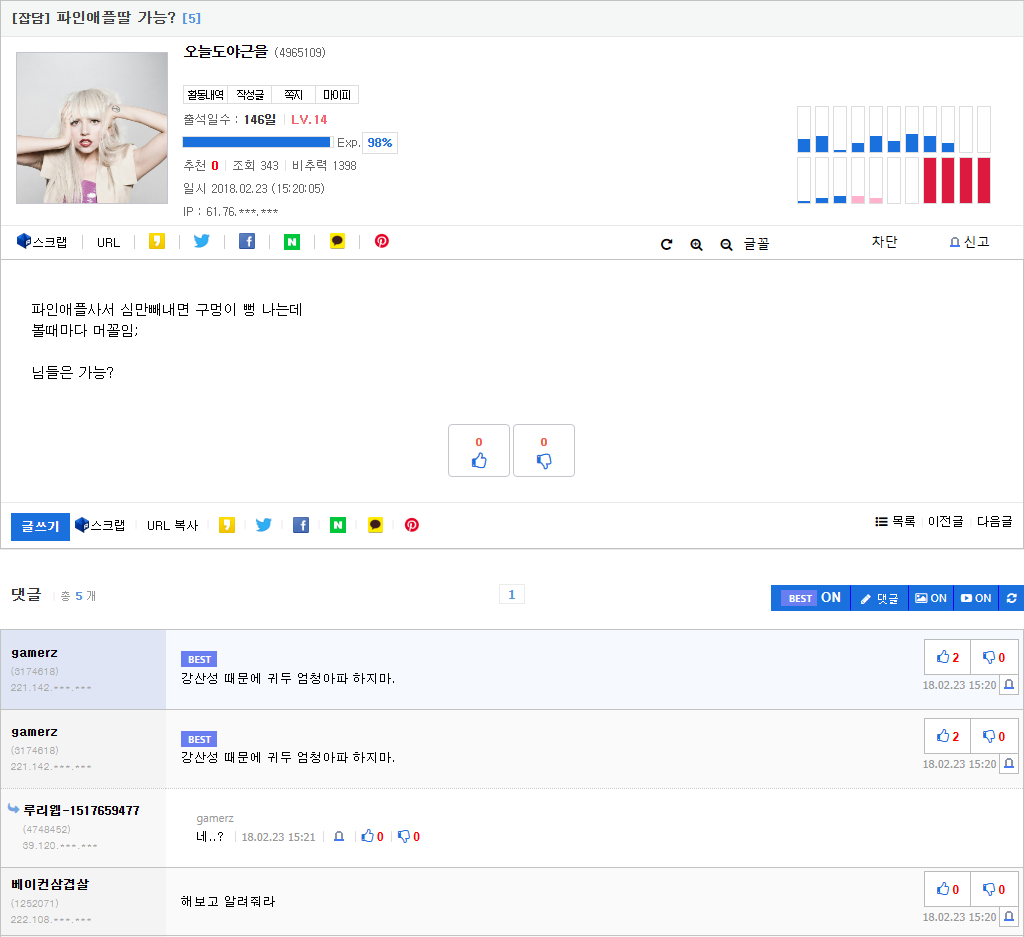
Task: Open the 쪽지 message tab
Action: [293, 95]
